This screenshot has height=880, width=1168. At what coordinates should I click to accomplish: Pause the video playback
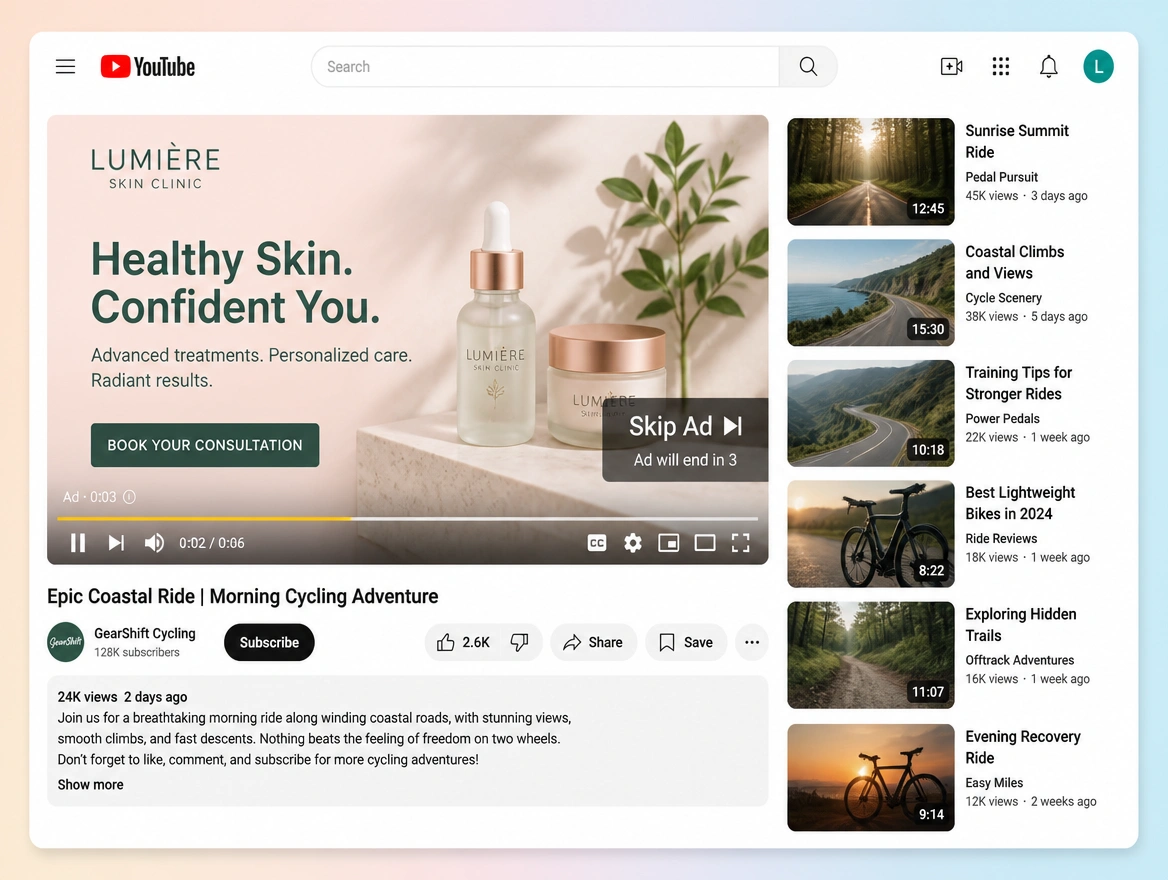[x=77, y=542]
